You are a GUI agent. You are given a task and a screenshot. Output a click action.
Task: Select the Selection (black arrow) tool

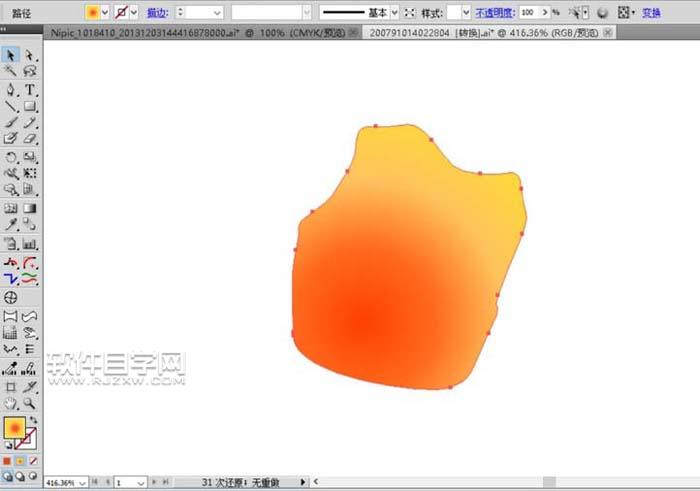10,55
